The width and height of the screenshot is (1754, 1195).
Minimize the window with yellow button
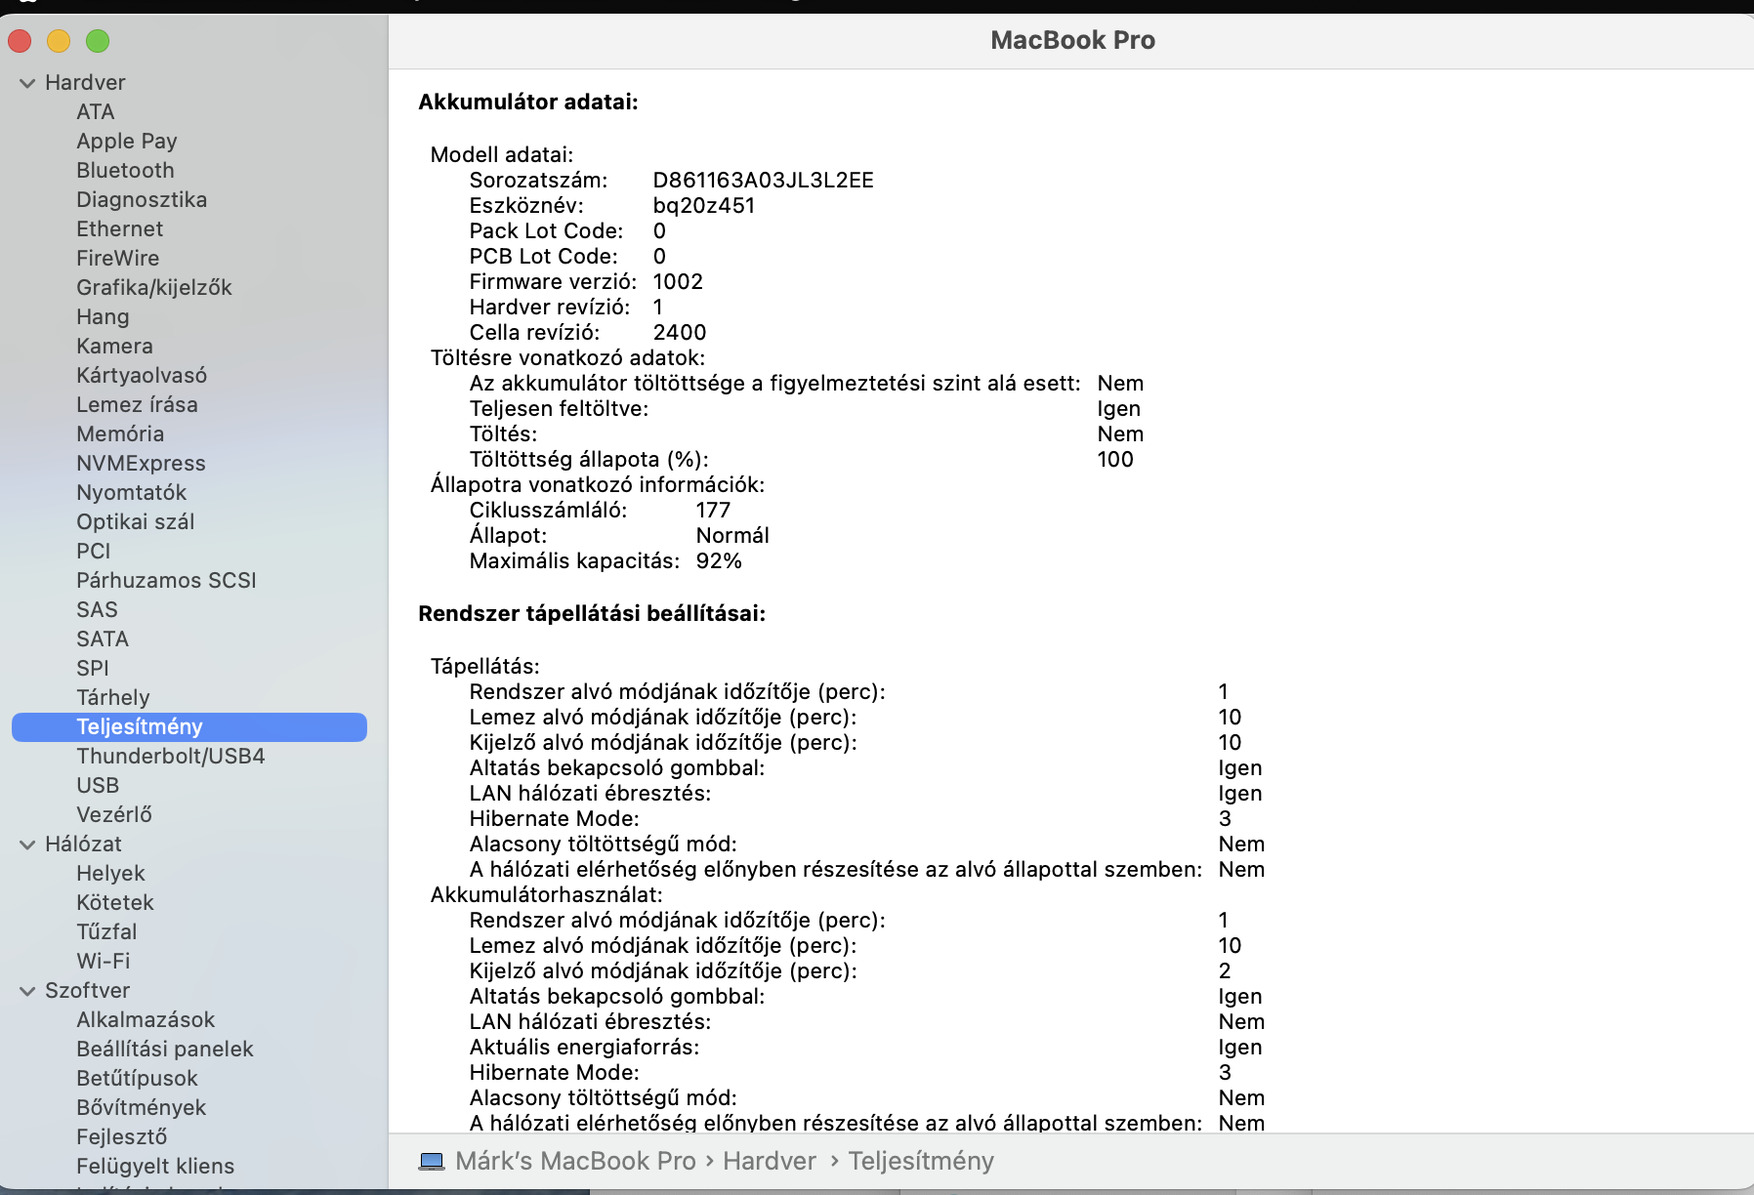59,41
